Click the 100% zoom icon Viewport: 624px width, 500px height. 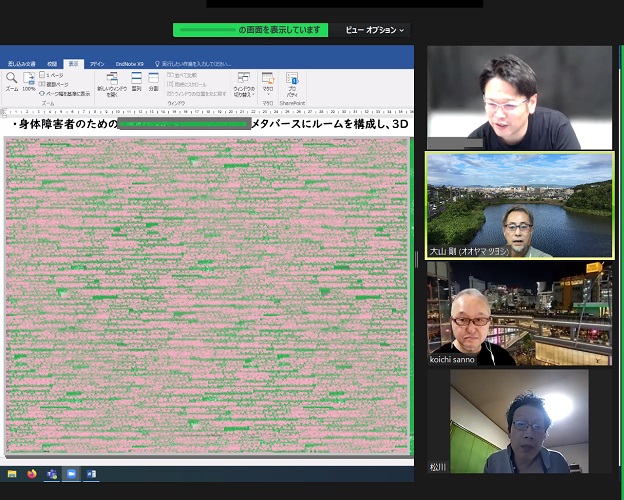[29, 79]
